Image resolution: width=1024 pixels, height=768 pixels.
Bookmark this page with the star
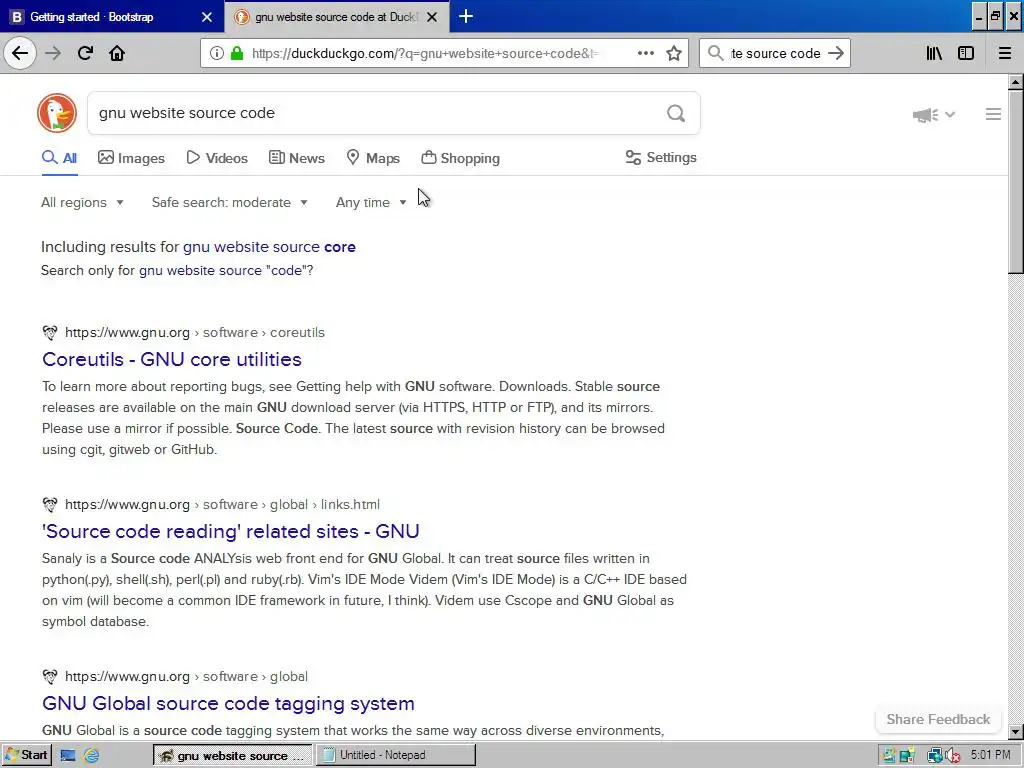pyautogui.click(x=674, y=53)
